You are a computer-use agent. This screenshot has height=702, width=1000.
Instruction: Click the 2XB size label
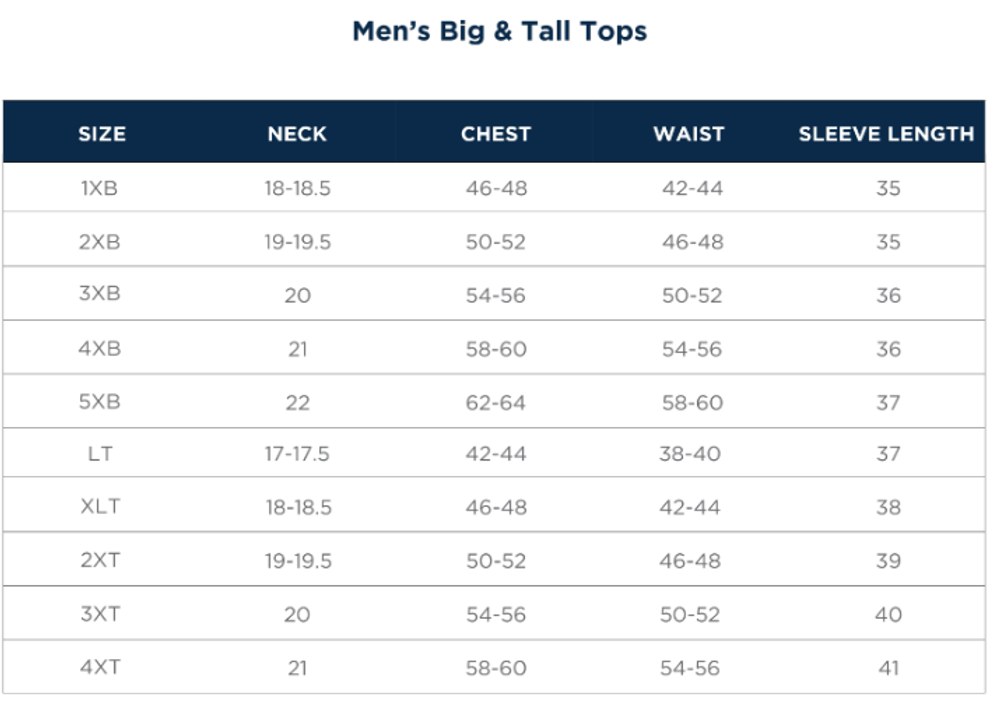pos(99,242)
